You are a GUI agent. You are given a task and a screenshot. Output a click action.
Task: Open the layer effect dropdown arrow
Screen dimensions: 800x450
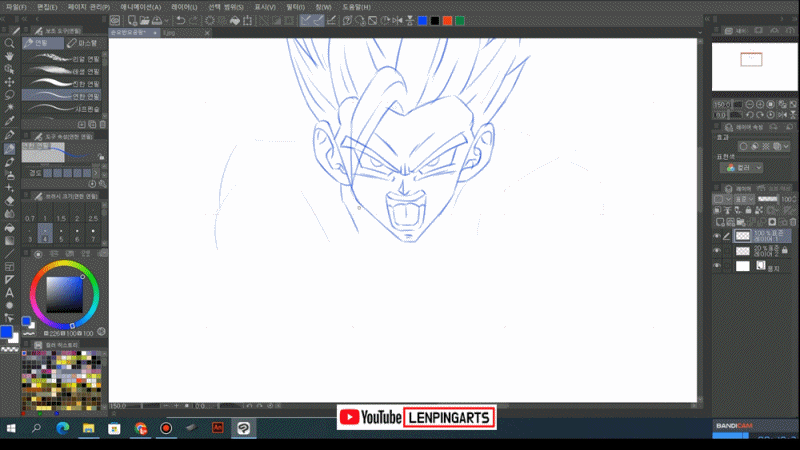pyautogui.click(x=786, y=146)
